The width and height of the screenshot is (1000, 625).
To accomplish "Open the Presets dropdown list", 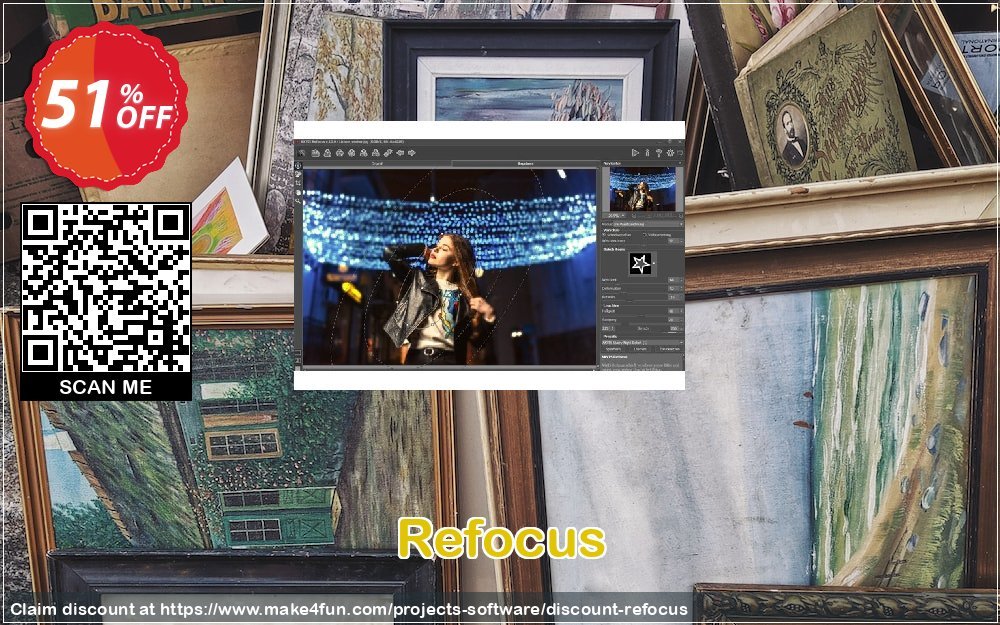I will [642, 342].
